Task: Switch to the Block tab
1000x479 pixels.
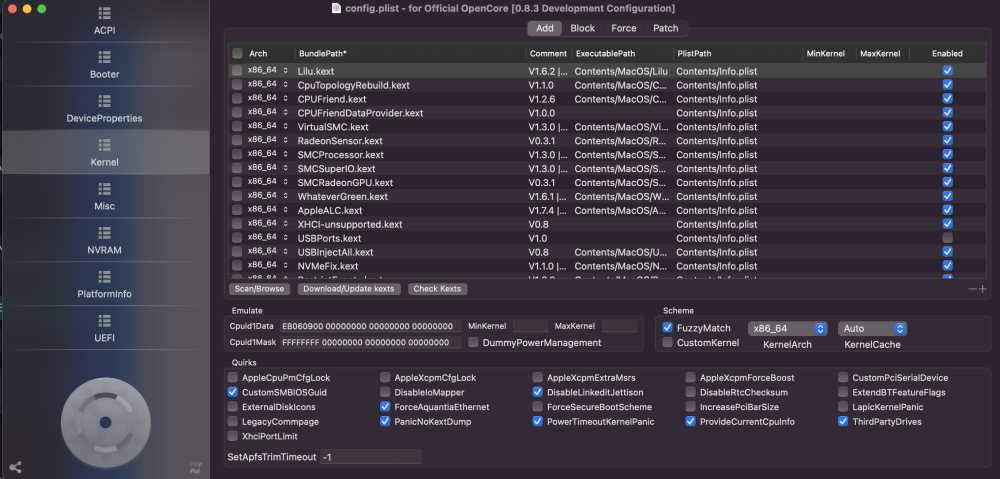Action: click(x=582, y=28)
